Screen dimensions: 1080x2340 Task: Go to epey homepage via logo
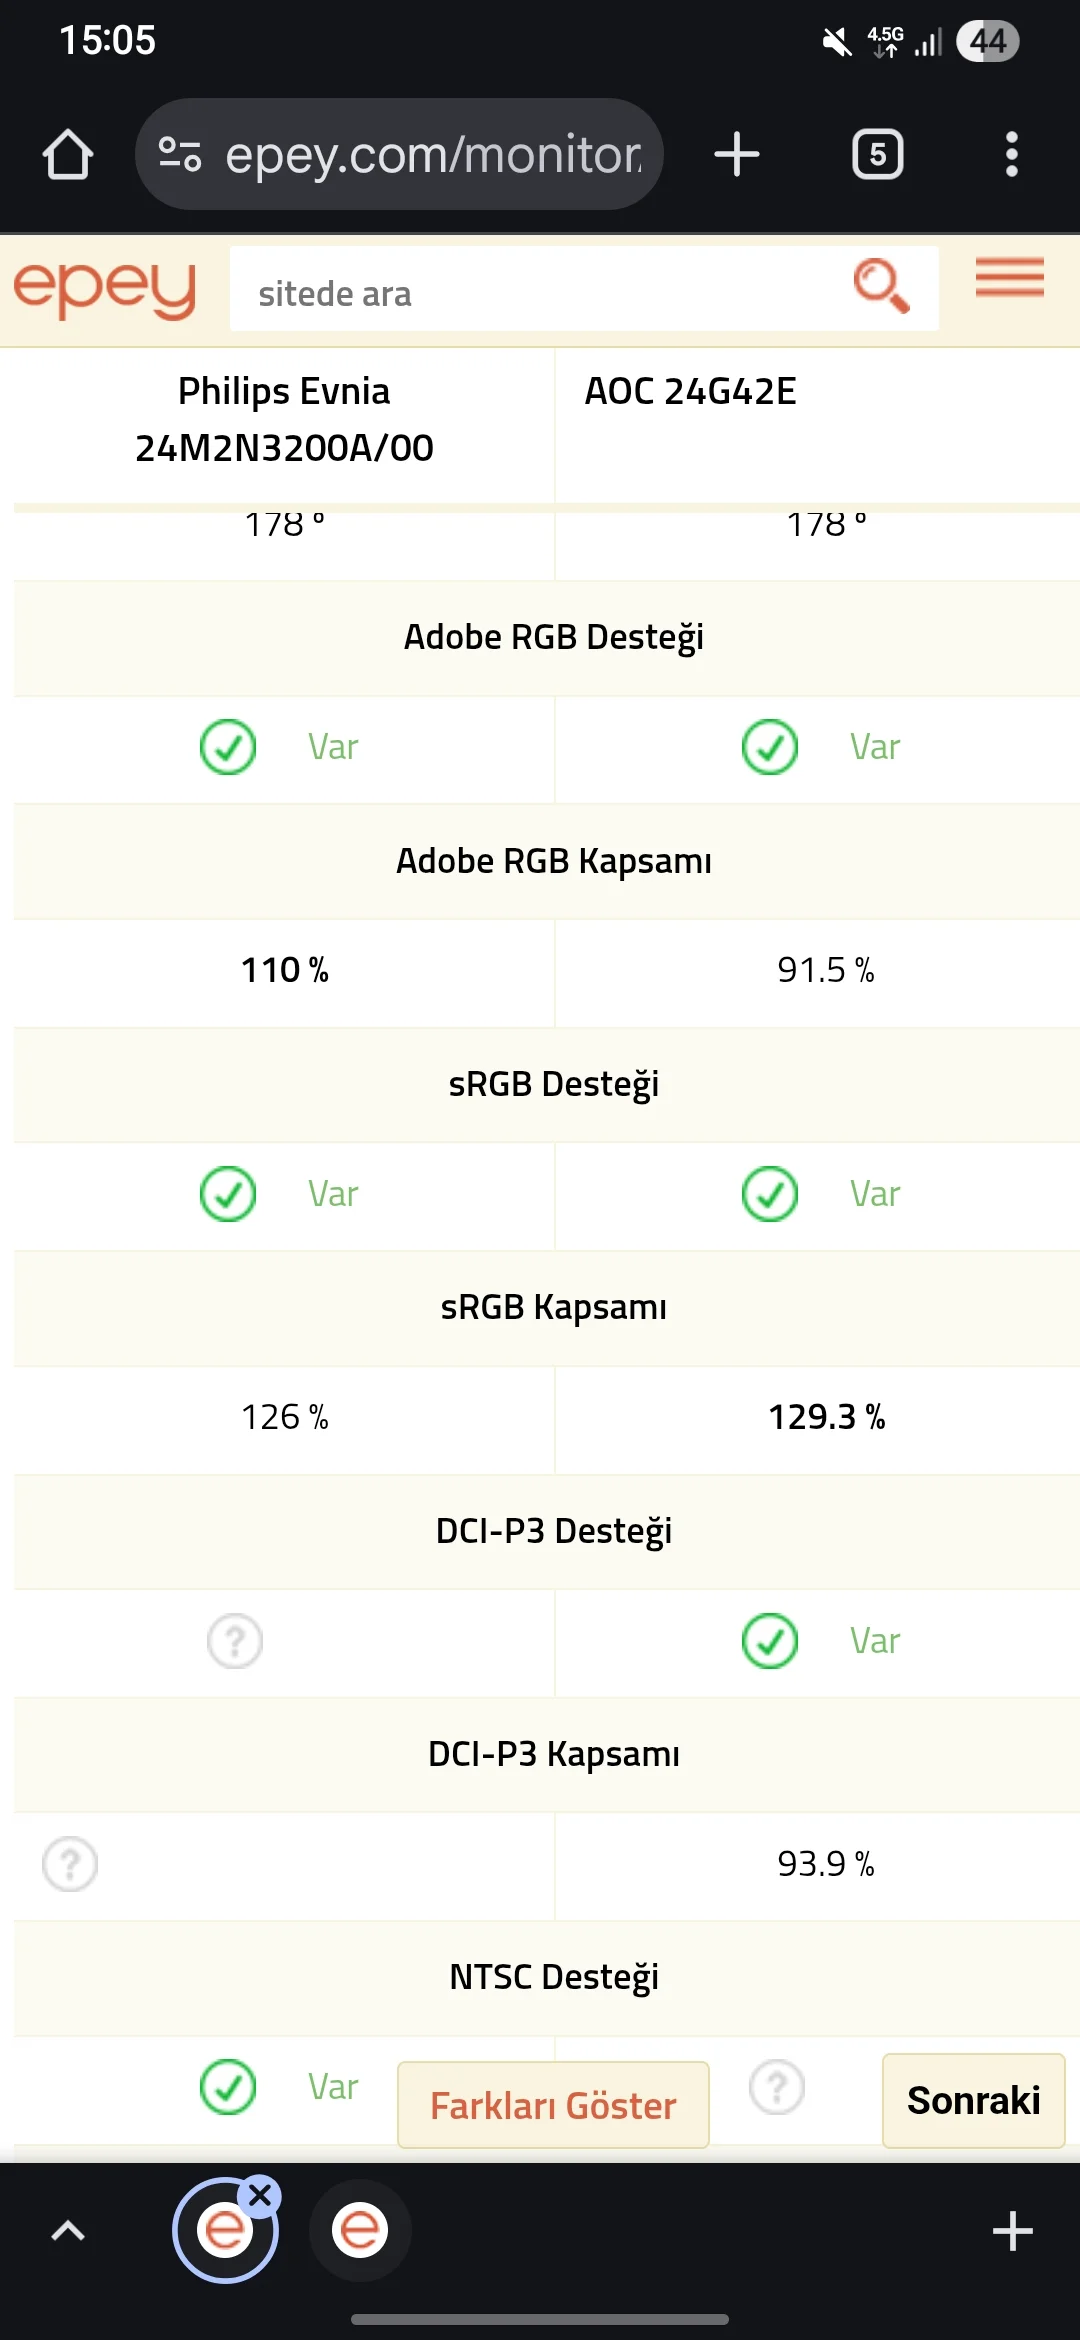105,290
